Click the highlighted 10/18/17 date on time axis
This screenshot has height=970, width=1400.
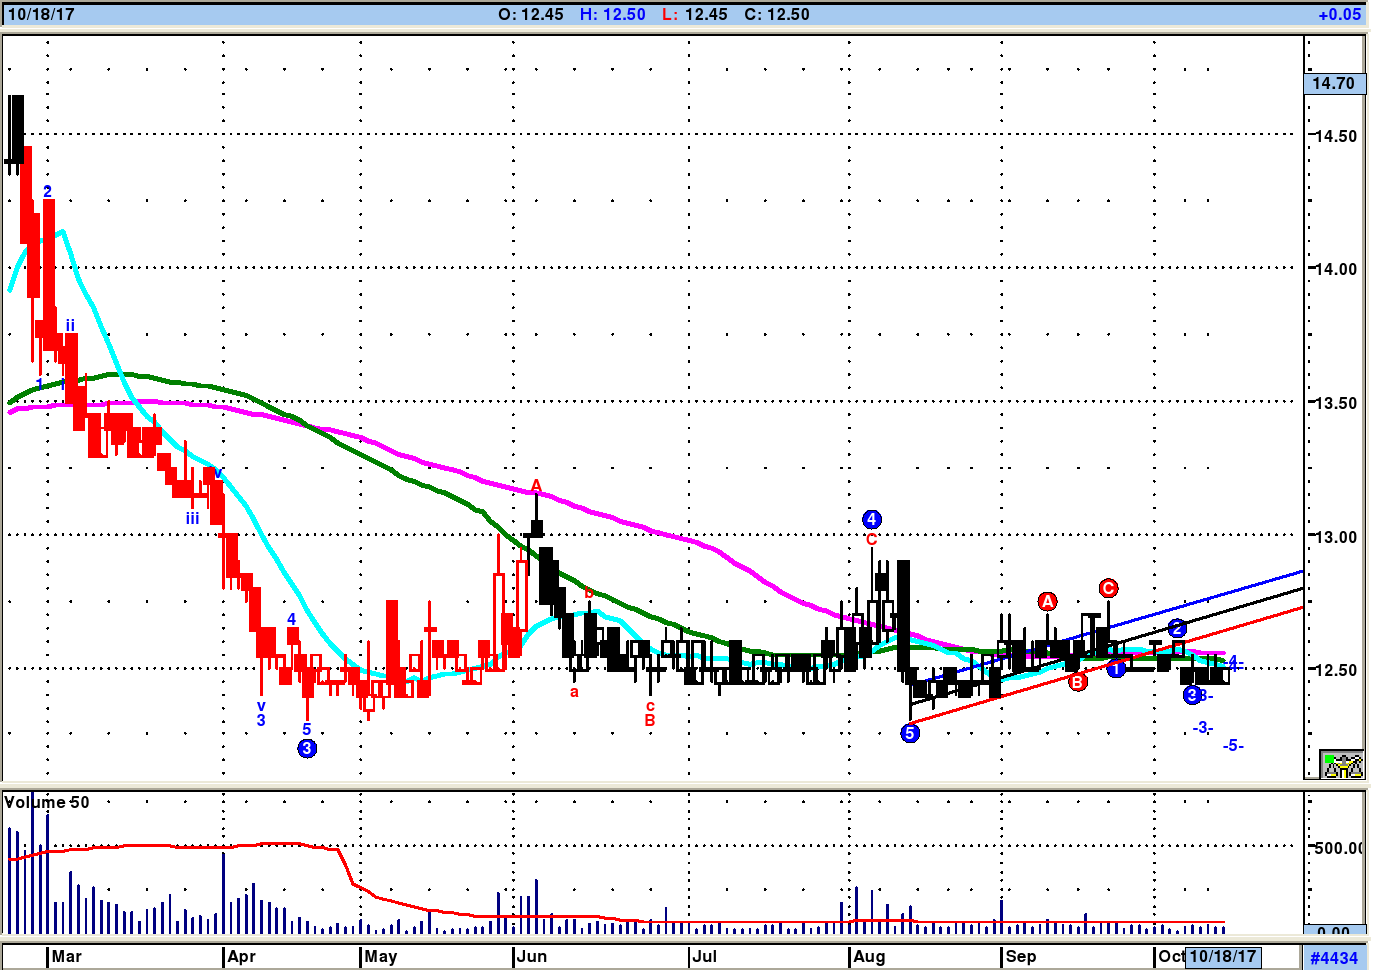(1222, 956)
